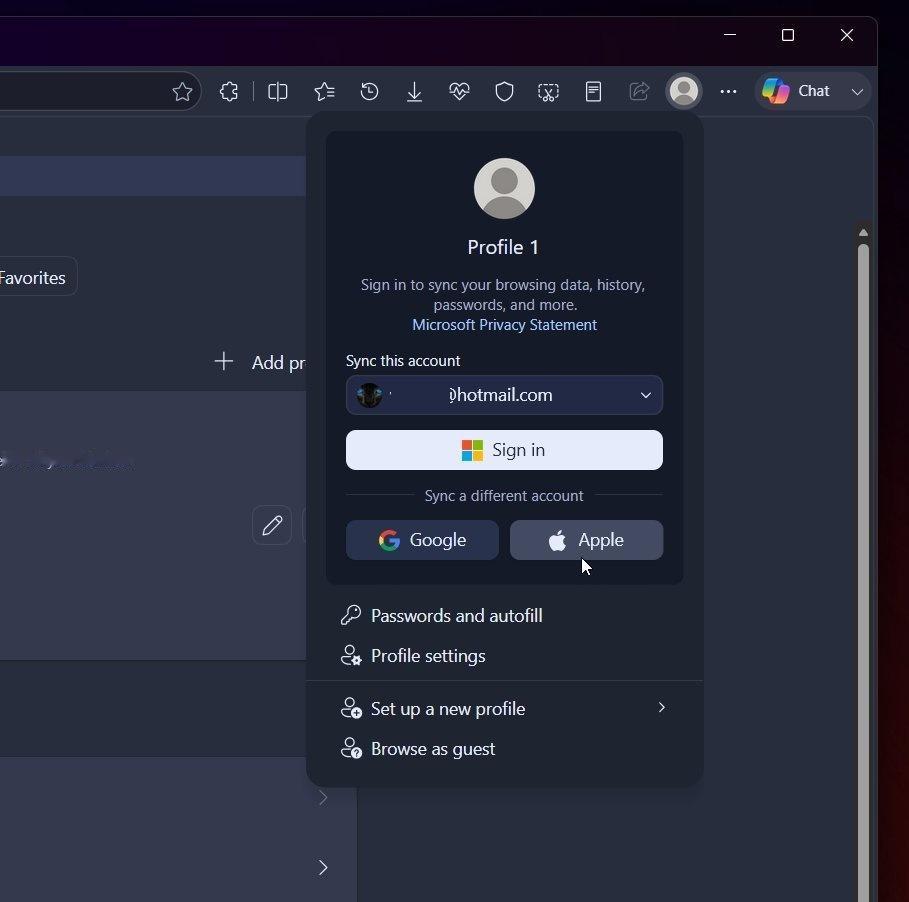Click the plus Add profile icon

click(223, 361)
